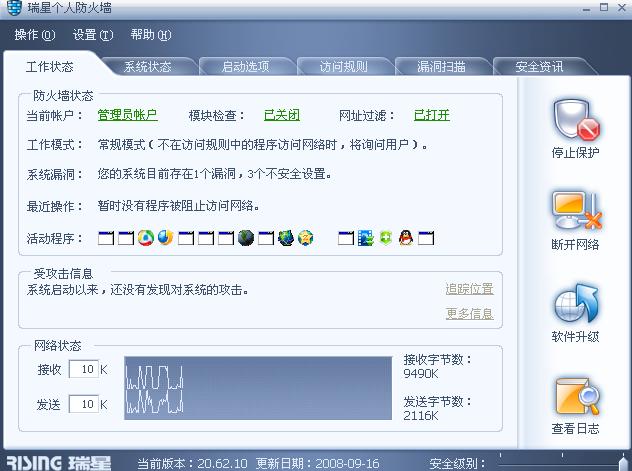Switch to the 漏洞扫描 tab
Viewport: 632px width, 471px height.
click(442, 66)
